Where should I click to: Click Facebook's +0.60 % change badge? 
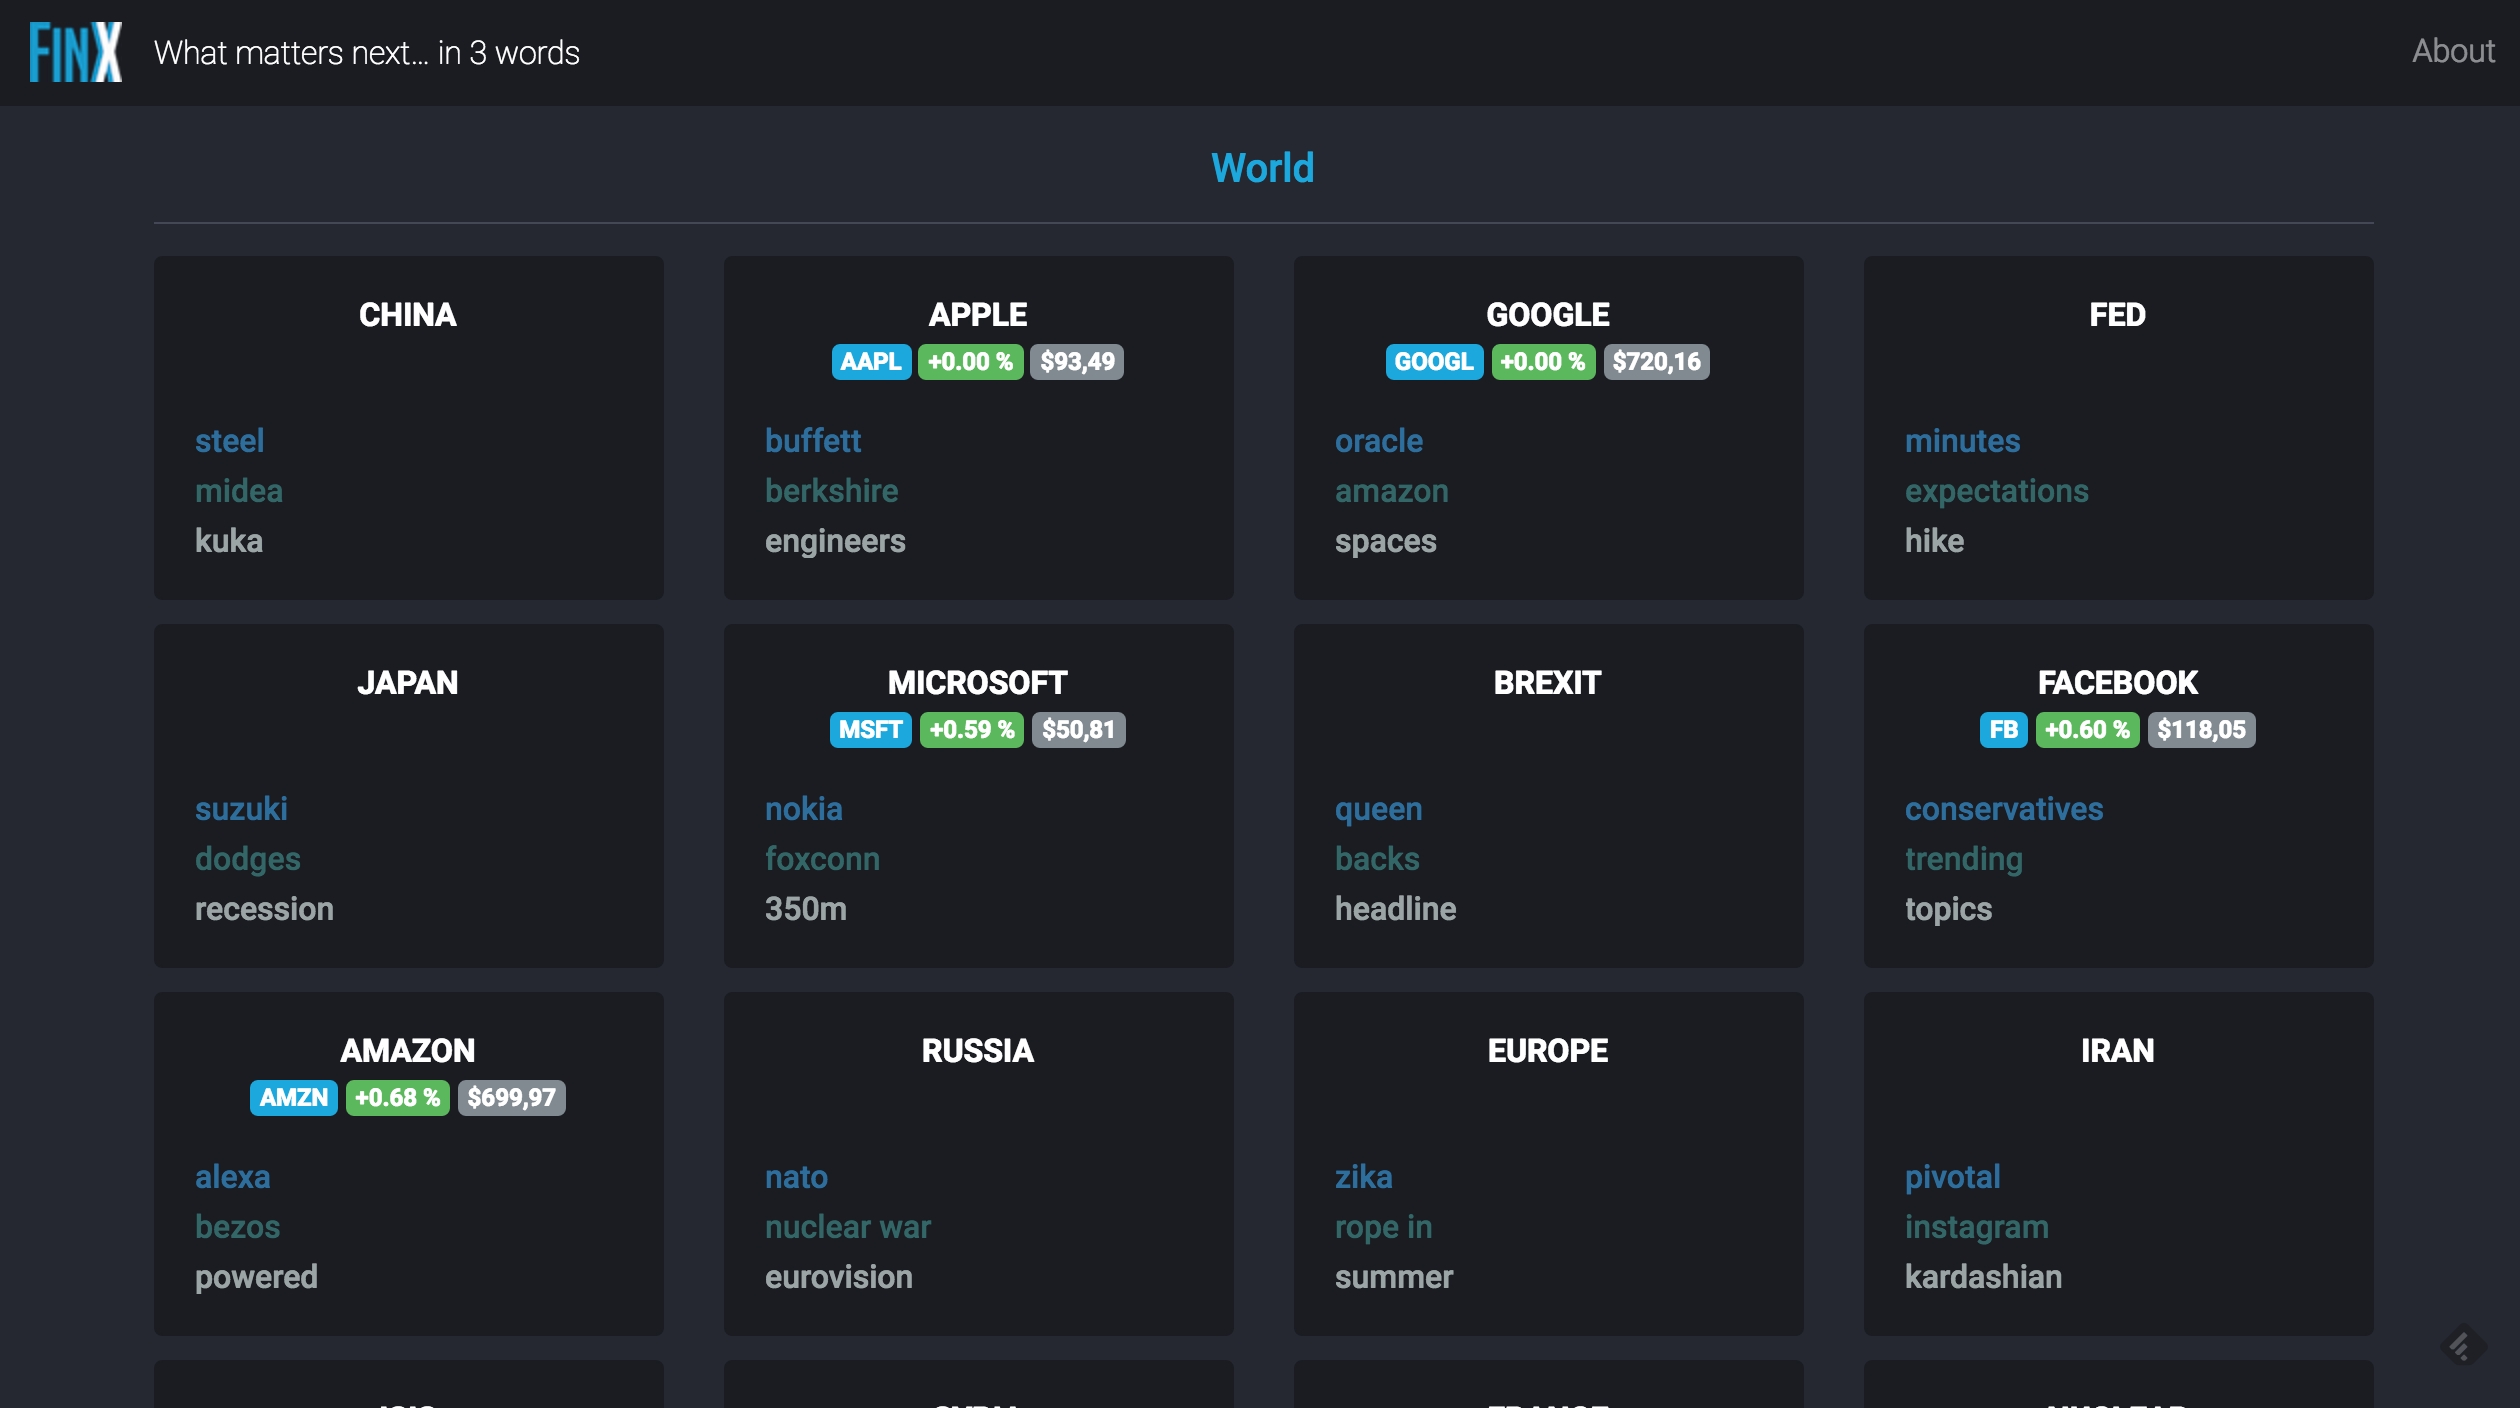pos(2087,730)
